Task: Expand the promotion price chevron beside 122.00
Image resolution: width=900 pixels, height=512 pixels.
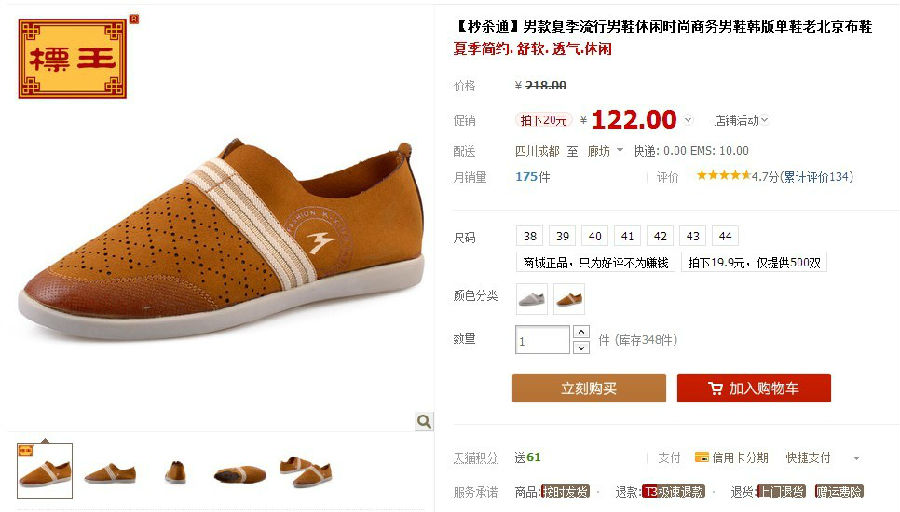Action: (688, 120)
